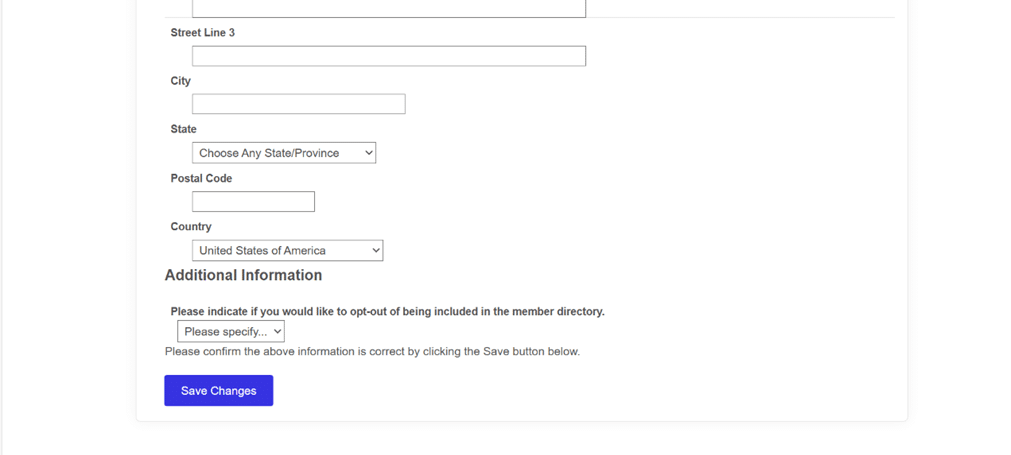Click the 'City' field label
The height and width of the screenshot is (455, 1011).
pyautogui.click(x=181, y=81)
